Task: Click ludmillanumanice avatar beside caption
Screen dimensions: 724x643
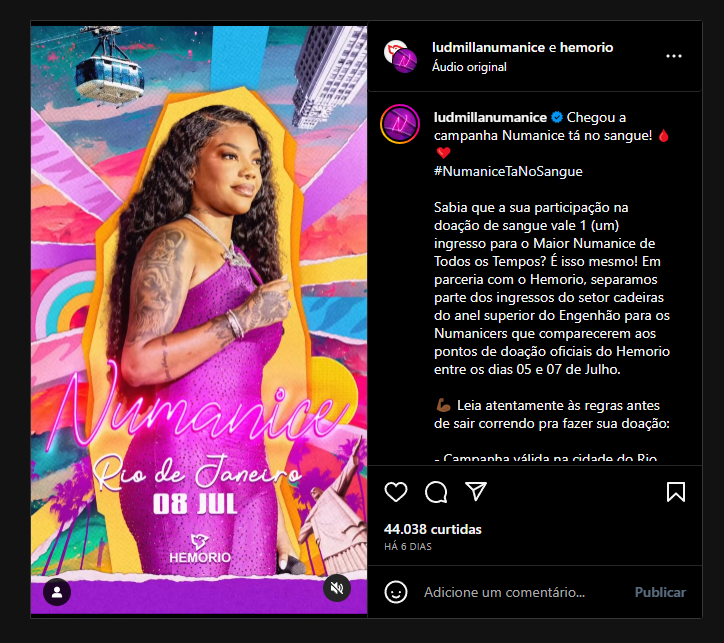Action: 400,124
